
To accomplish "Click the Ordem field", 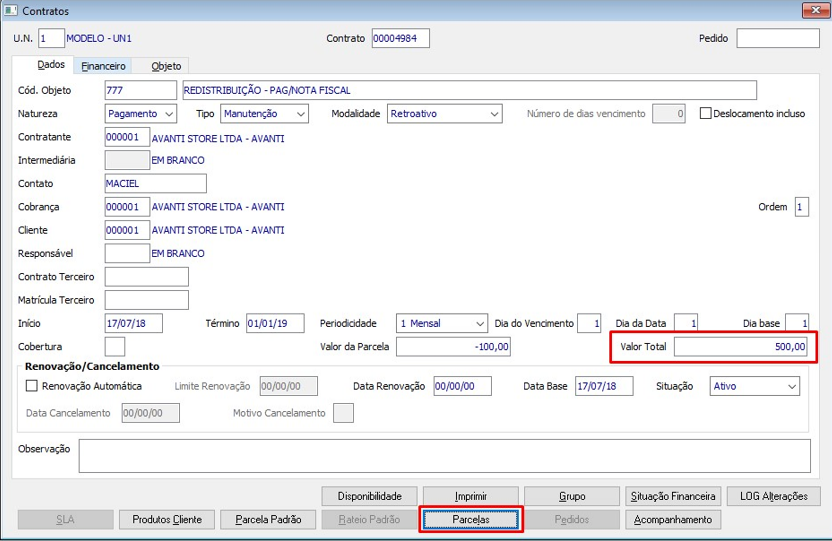I will (802, 207).
